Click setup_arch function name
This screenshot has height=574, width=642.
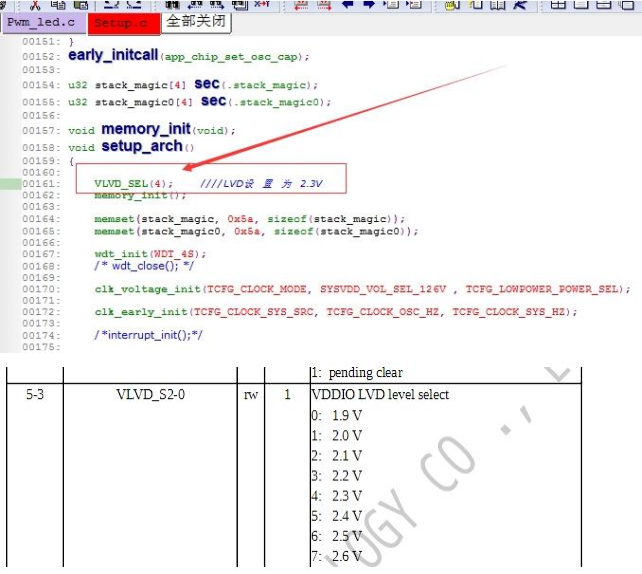142,146
